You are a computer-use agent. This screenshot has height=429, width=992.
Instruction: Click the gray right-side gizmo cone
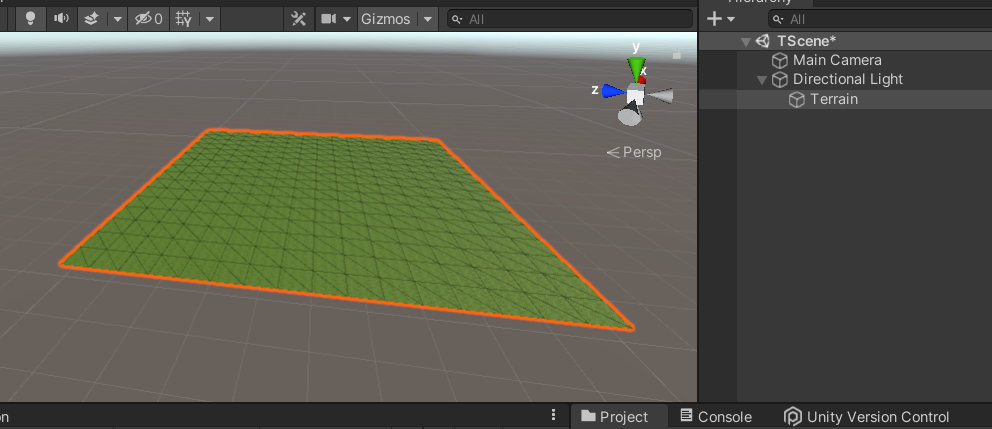660,96
